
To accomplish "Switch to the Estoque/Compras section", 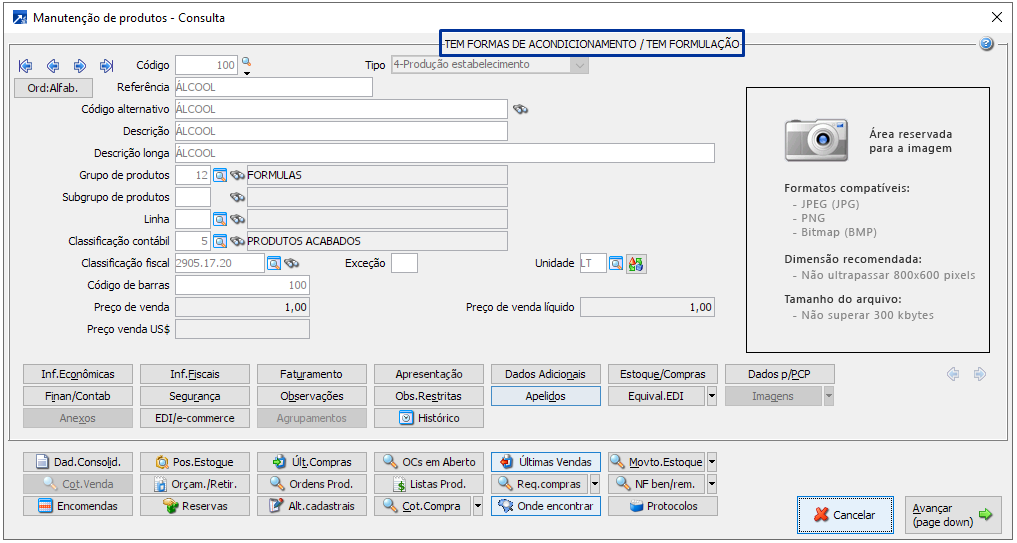I will (662, 374).
